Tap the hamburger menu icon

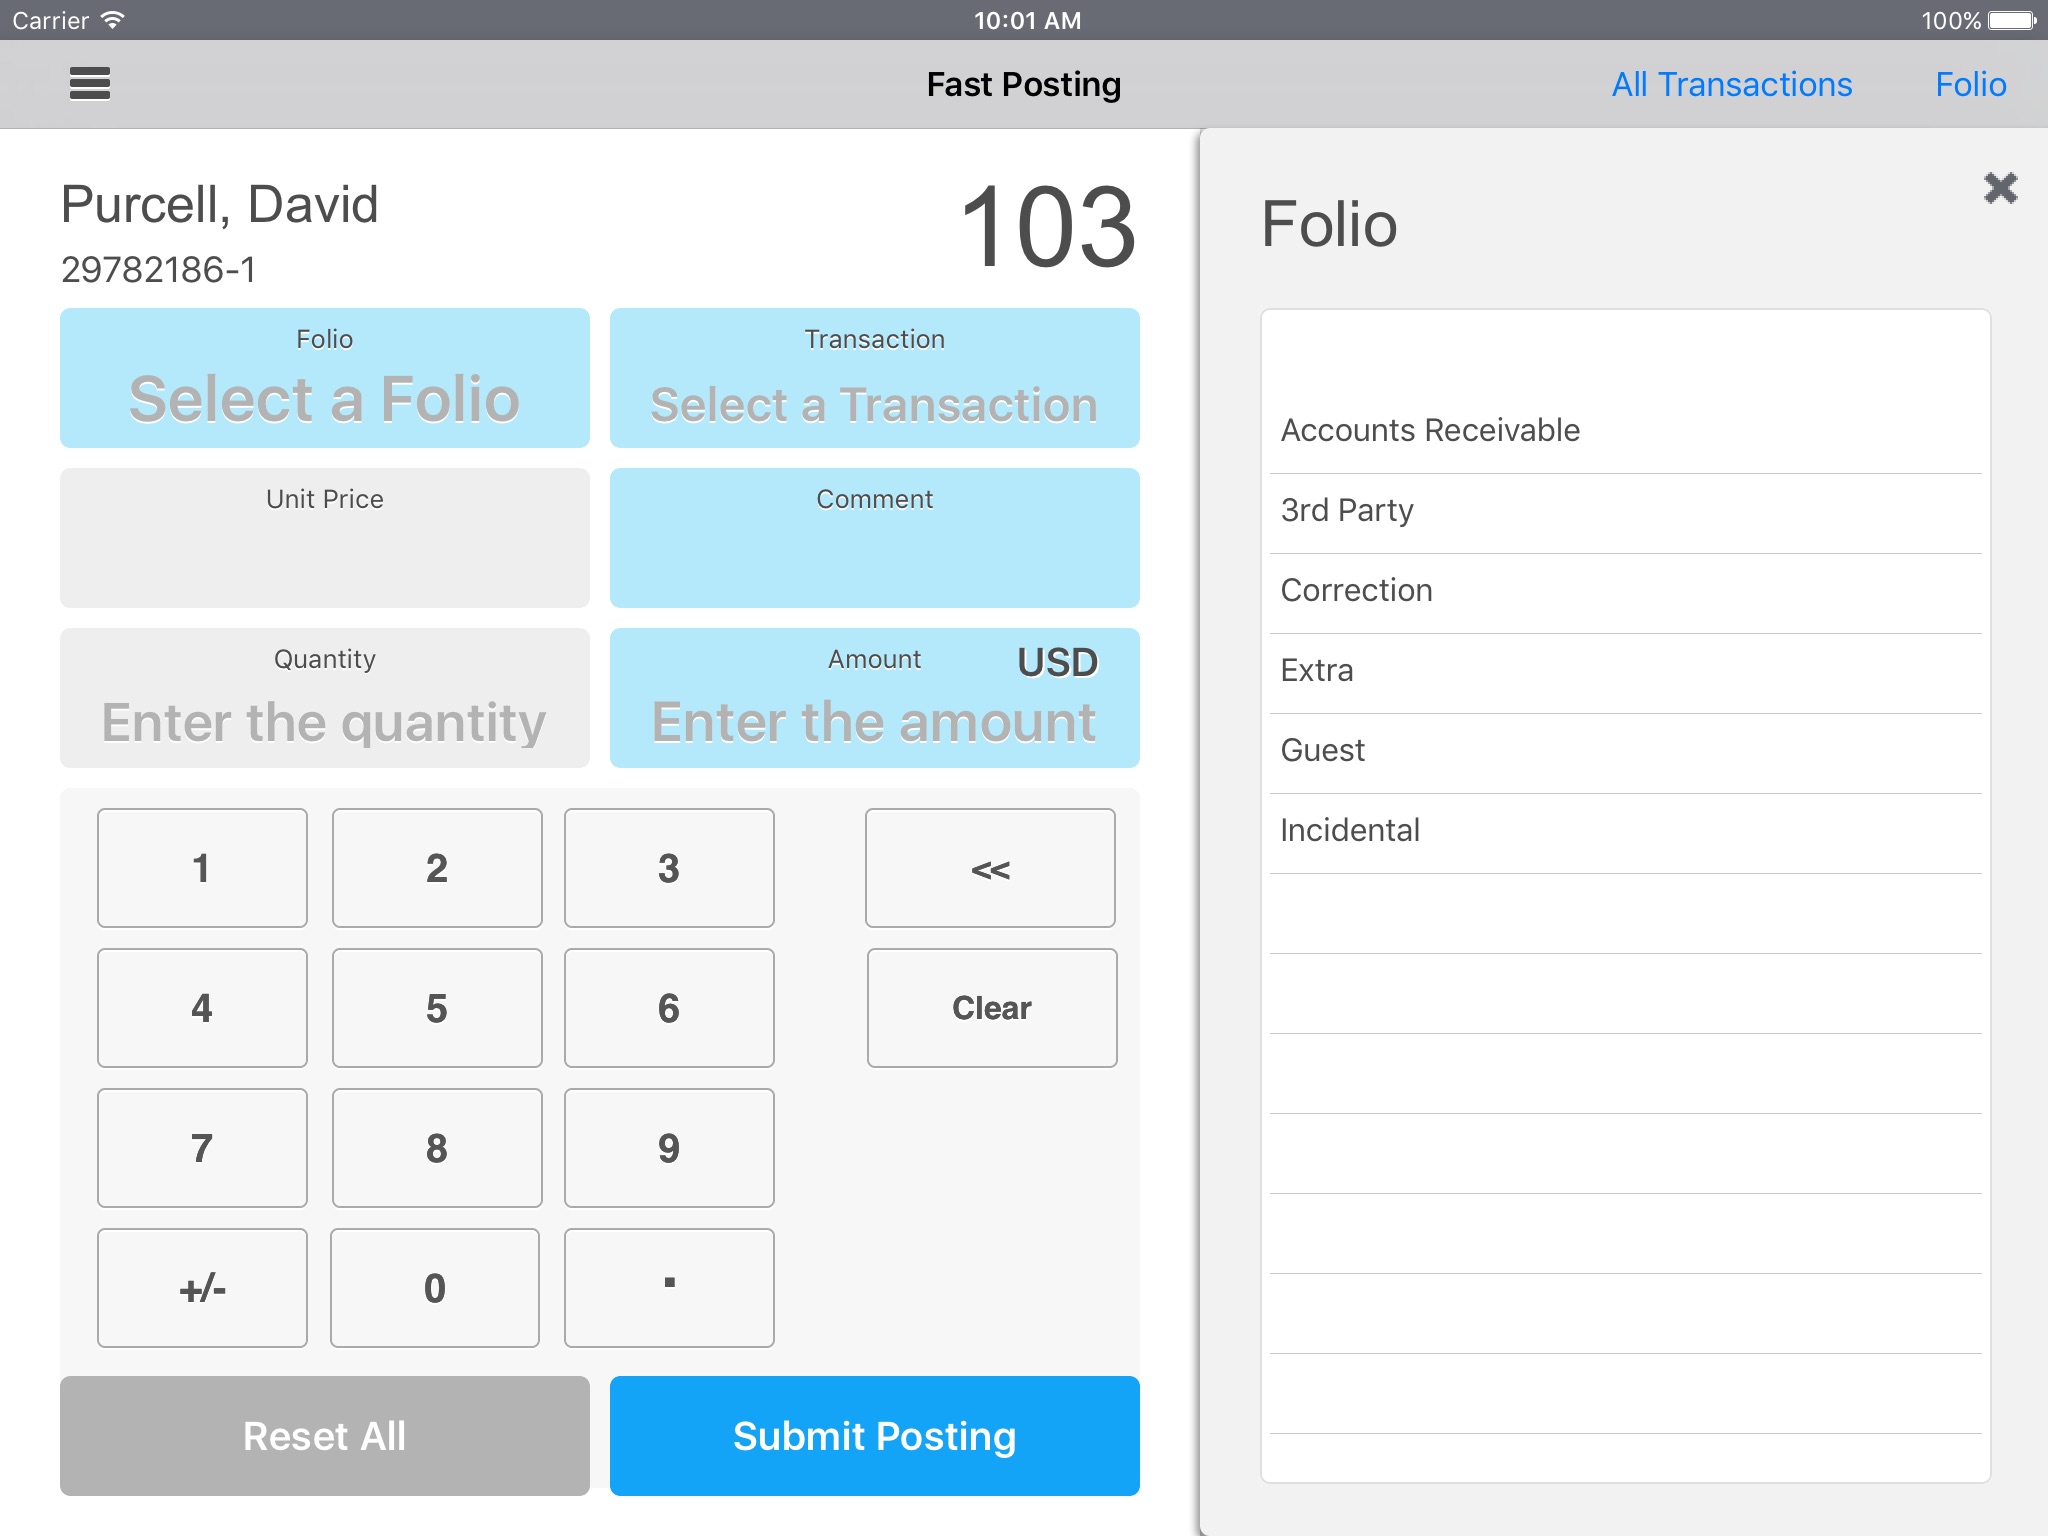point(89,86)
